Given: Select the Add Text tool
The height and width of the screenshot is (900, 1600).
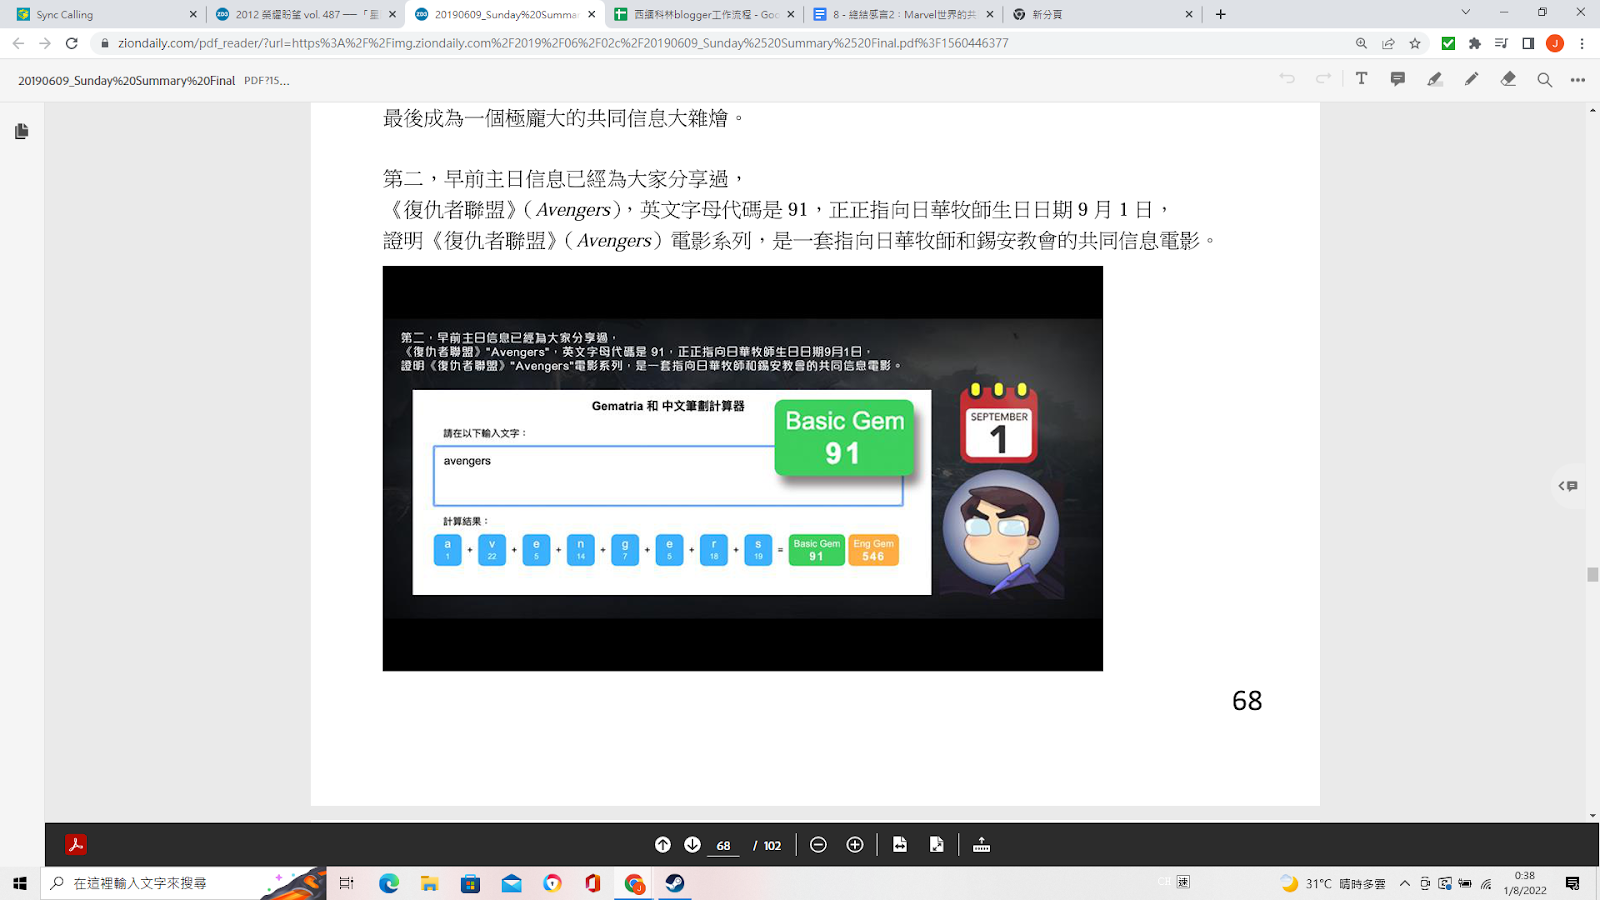Looking at the screenshot, I should pos(1361,79).
